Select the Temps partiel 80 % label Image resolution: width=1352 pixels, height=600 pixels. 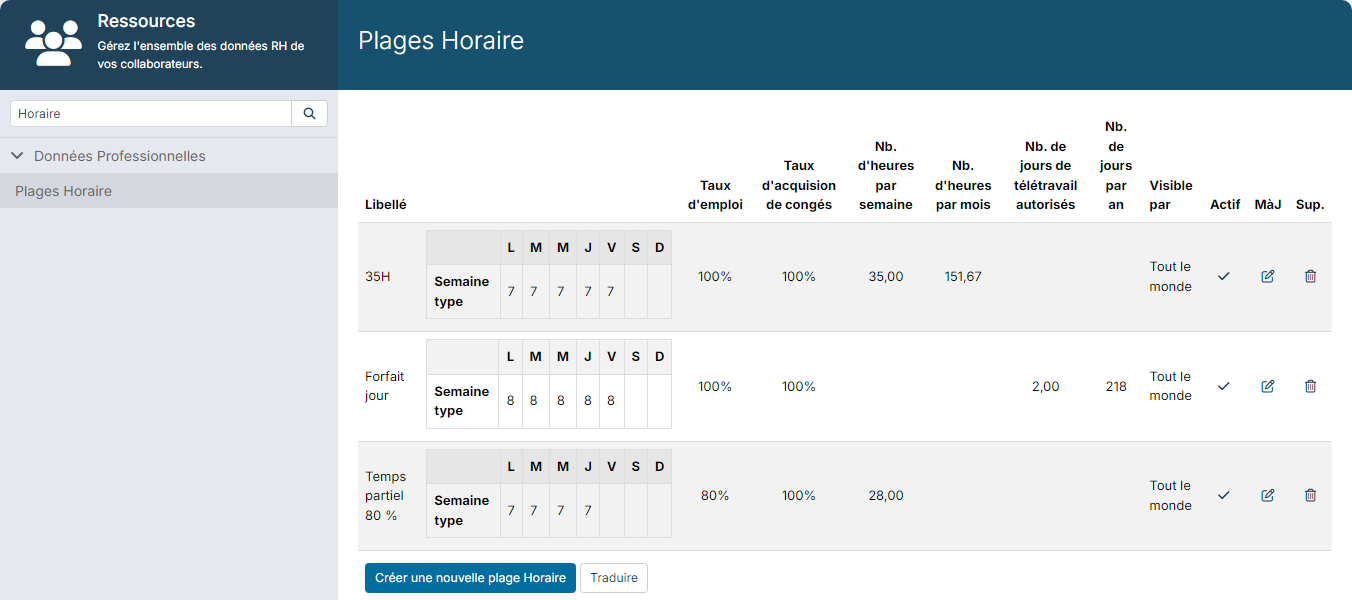pyautogui.click(x=386, y=495)
